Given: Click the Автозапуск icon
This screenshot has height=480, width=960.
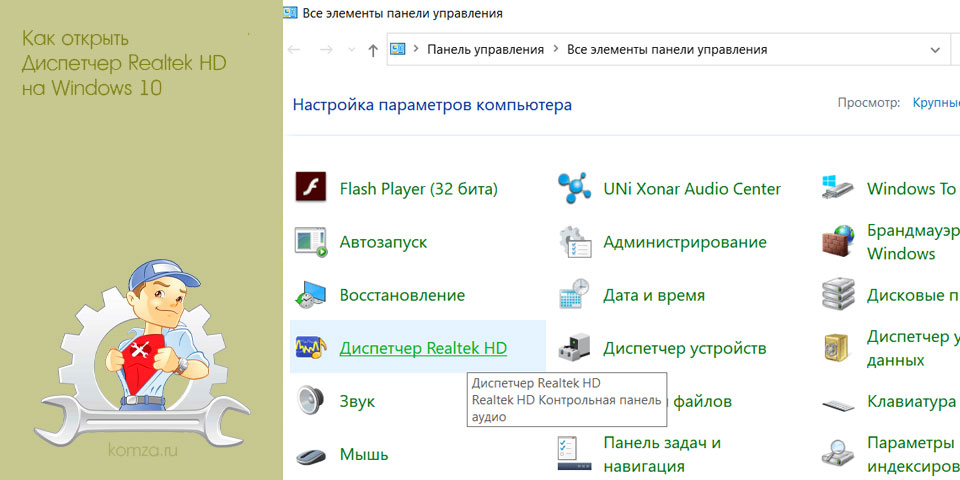Looking at the screenshot, I should click(311, 241).
